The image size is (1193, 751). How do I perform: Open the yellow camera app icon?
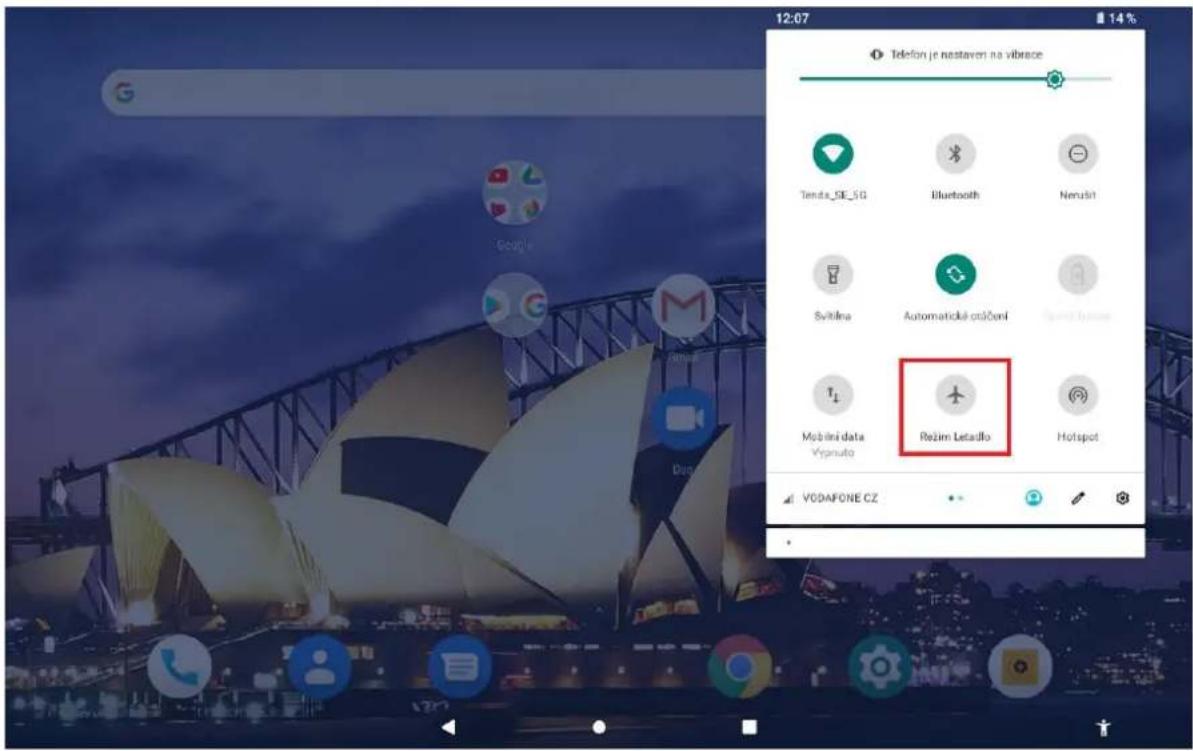tap(1020, 667)
